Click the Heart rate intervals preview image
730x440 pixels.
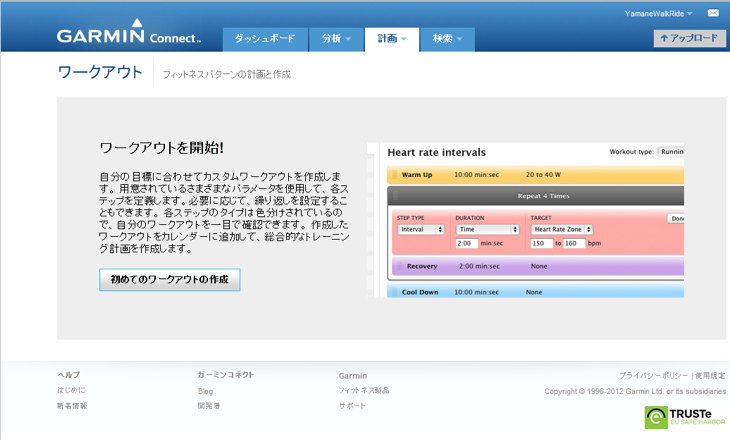pyautogui.click(x=525, y=220)
